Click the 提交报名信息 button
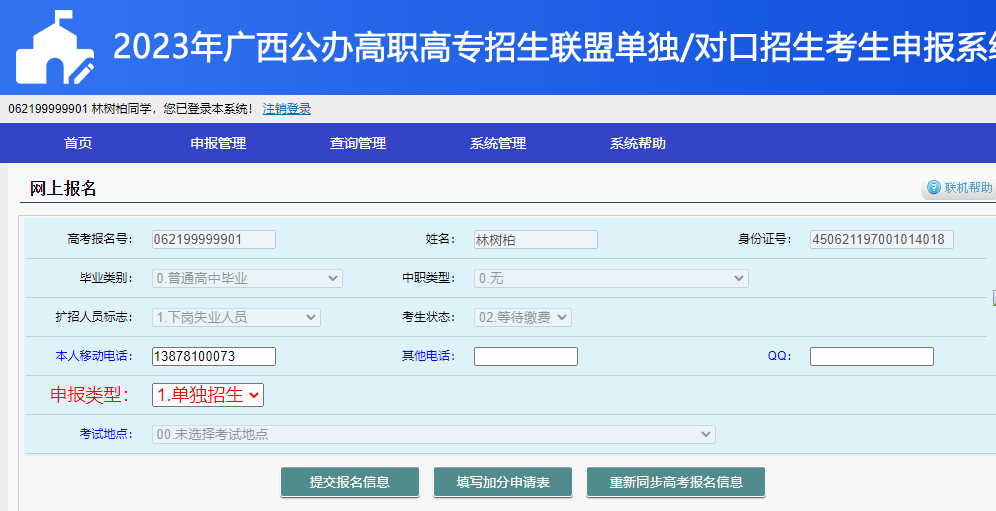 350,482
